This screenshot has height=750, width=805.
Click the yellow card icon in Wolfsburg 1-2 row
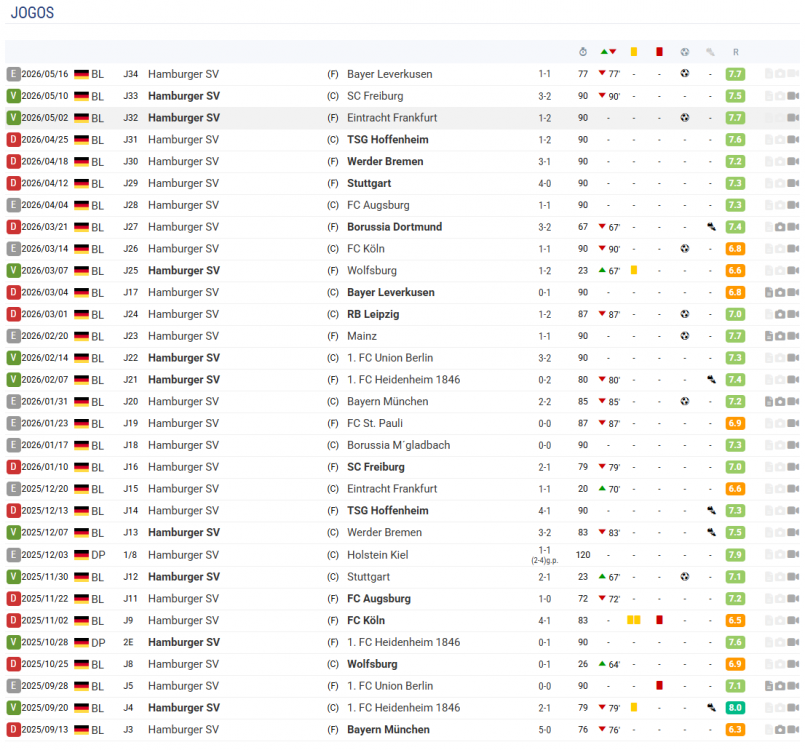[x=634, y=270]
